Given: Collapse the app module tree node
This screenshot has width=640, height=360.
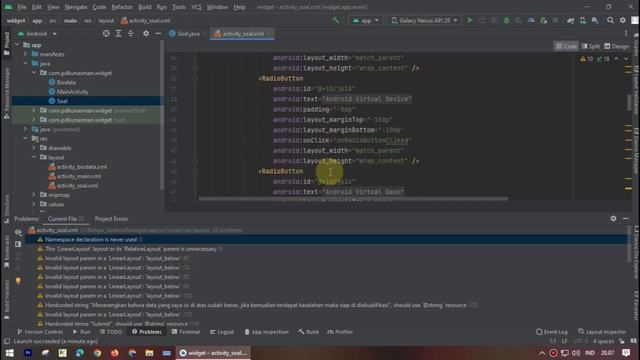Looking at the screenshot, I should [17, 45].
